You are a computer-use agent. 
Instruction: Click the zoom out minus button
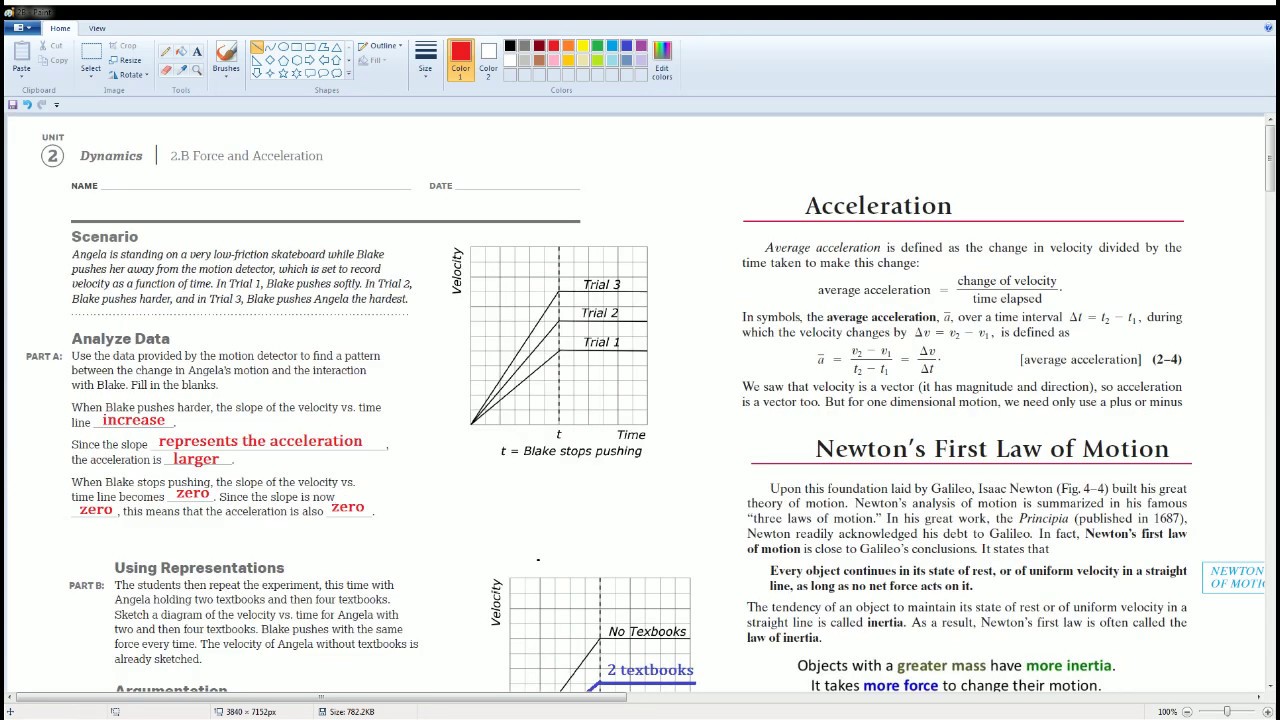click(x=1186, y=712)
